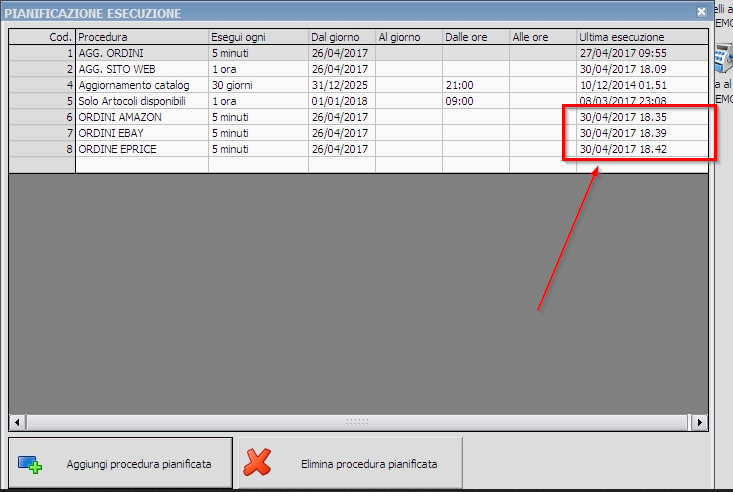Click the Procedura column header
This screenshot has height=492, width=733.
tap(142, 37)
